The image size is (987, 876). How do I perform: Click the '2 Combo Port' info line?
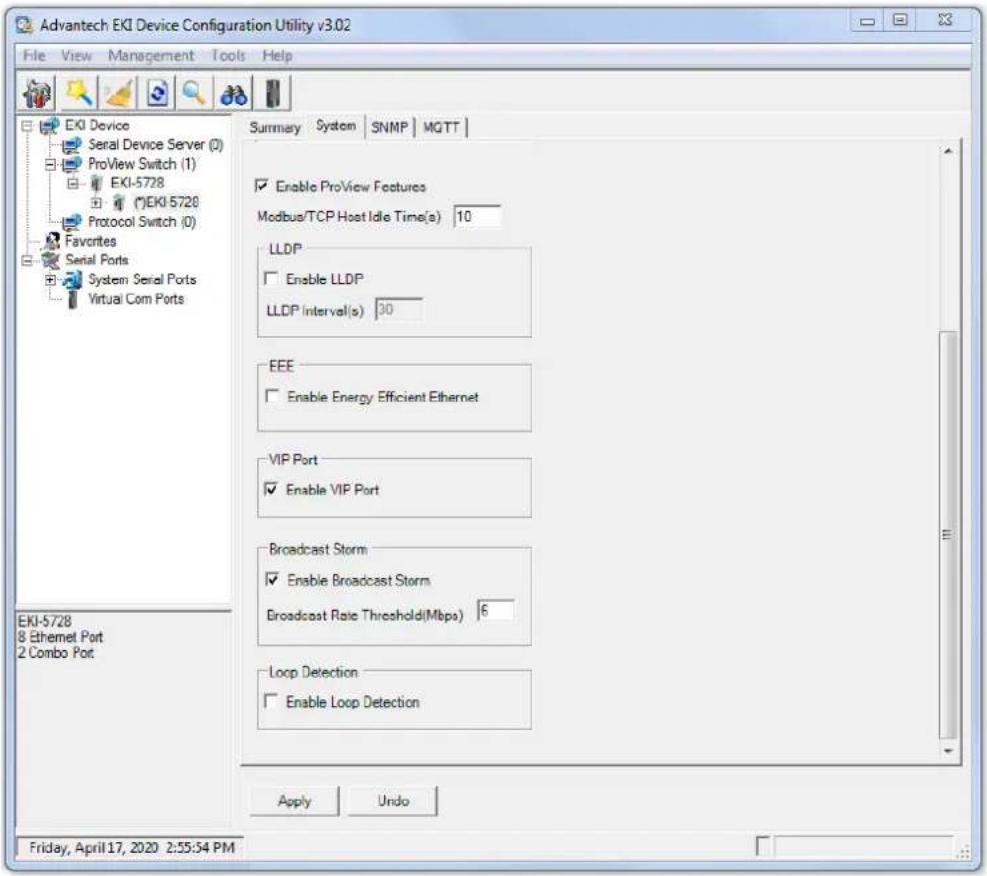point(55,653)
